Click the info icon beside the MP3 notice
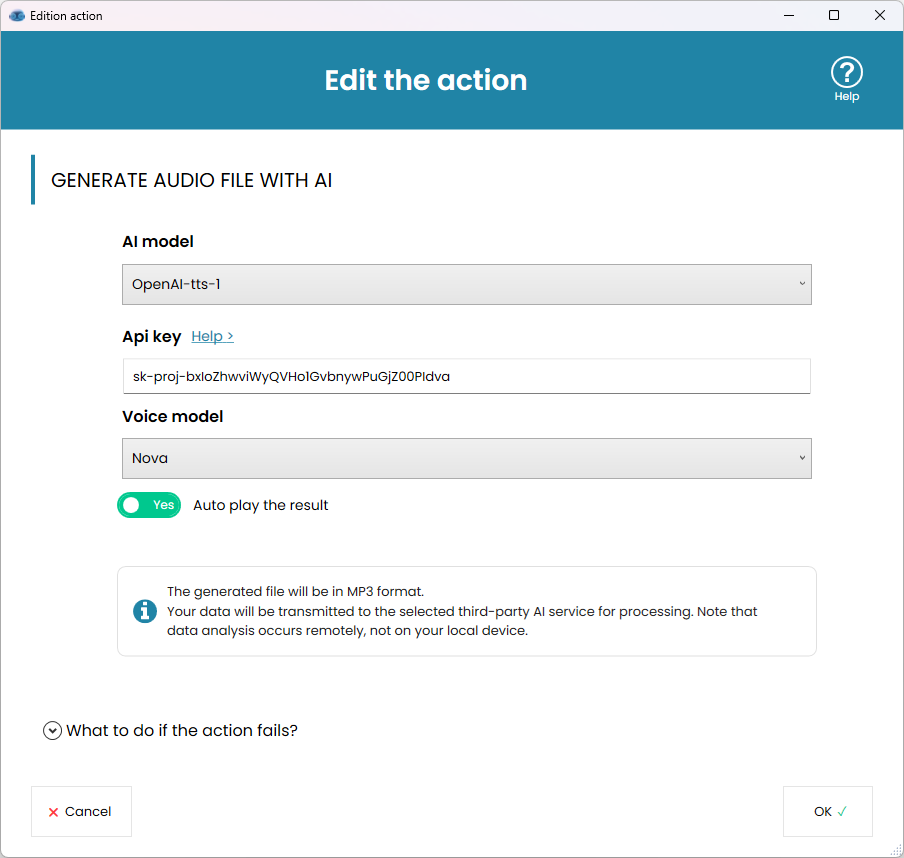The width and height of the screenshot is (904, 858). coord(142,611)
